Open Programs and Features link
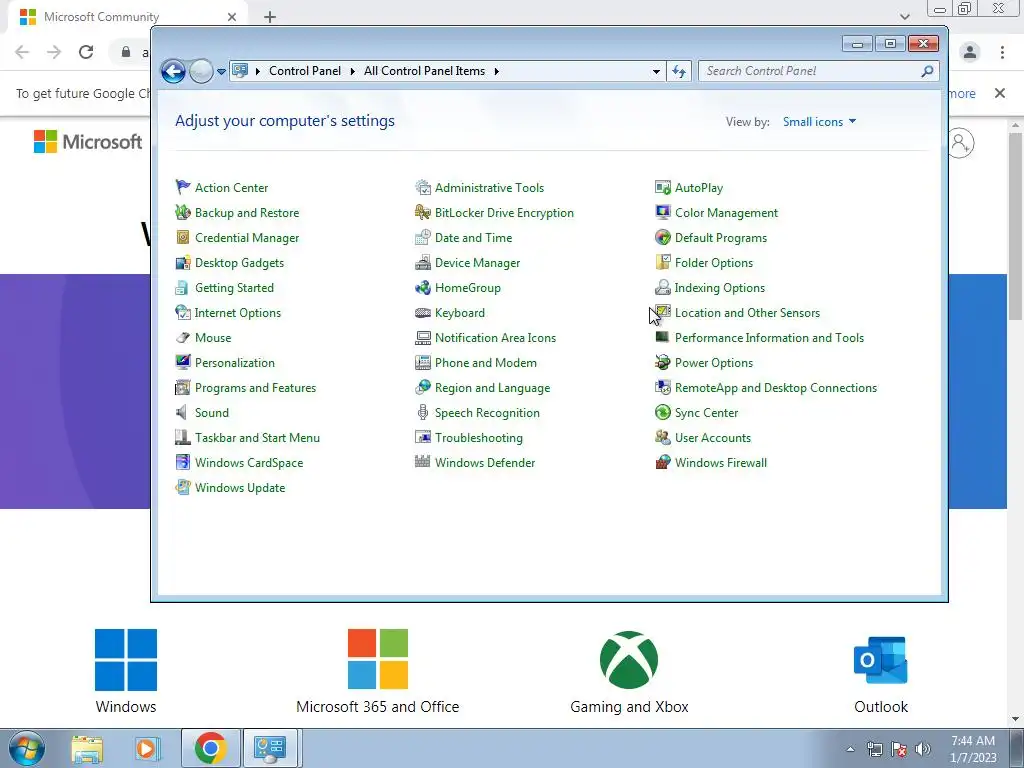Image resolution: width=1024 pixels, height=768 pixels. pos(255,388)
